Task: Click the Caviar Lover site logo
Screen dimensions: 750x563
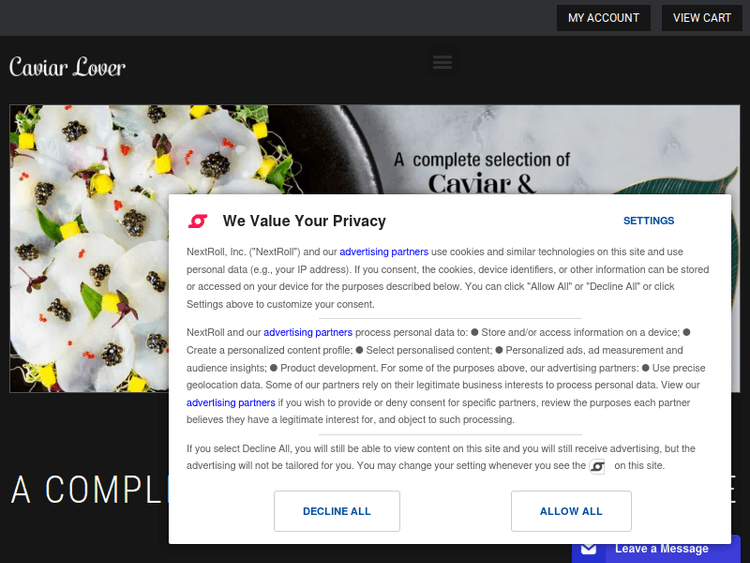Action: click(x=67, y=67)
